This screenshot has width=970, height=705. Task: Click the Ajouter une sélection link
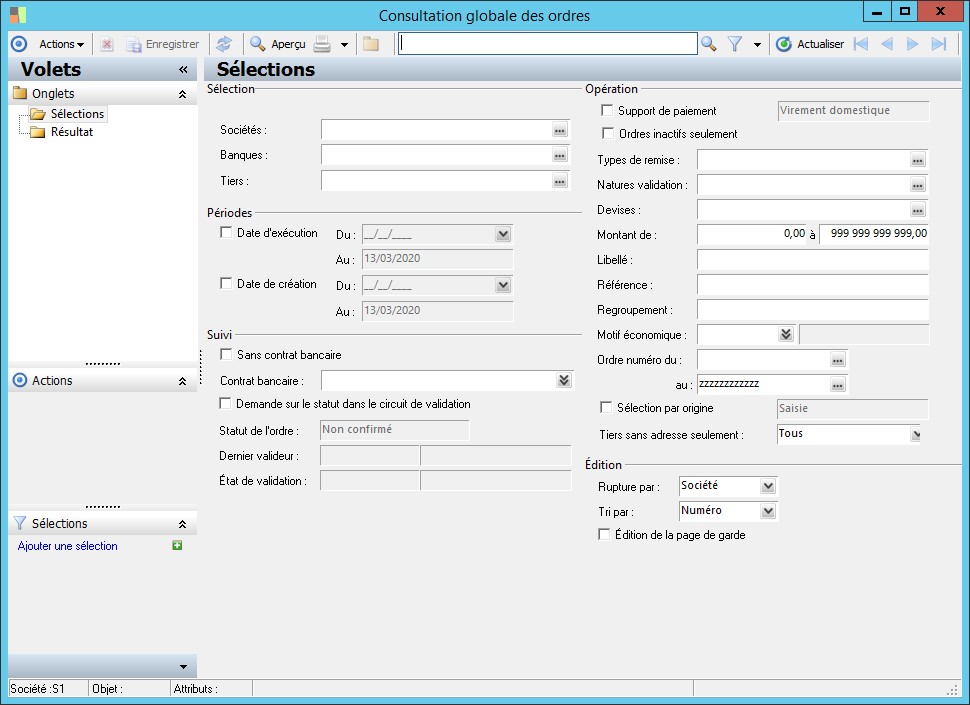pyautogui.click(x=68, y=546)
